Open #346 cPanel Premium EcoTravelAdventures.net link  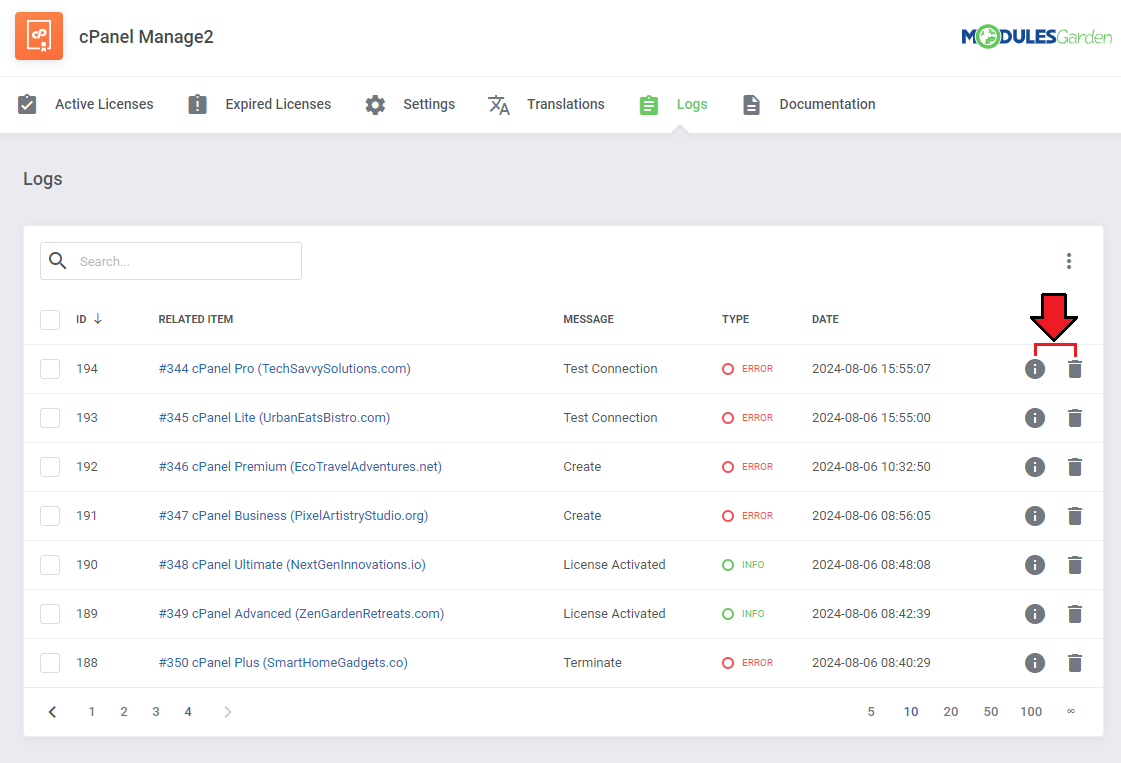point(300,467)
